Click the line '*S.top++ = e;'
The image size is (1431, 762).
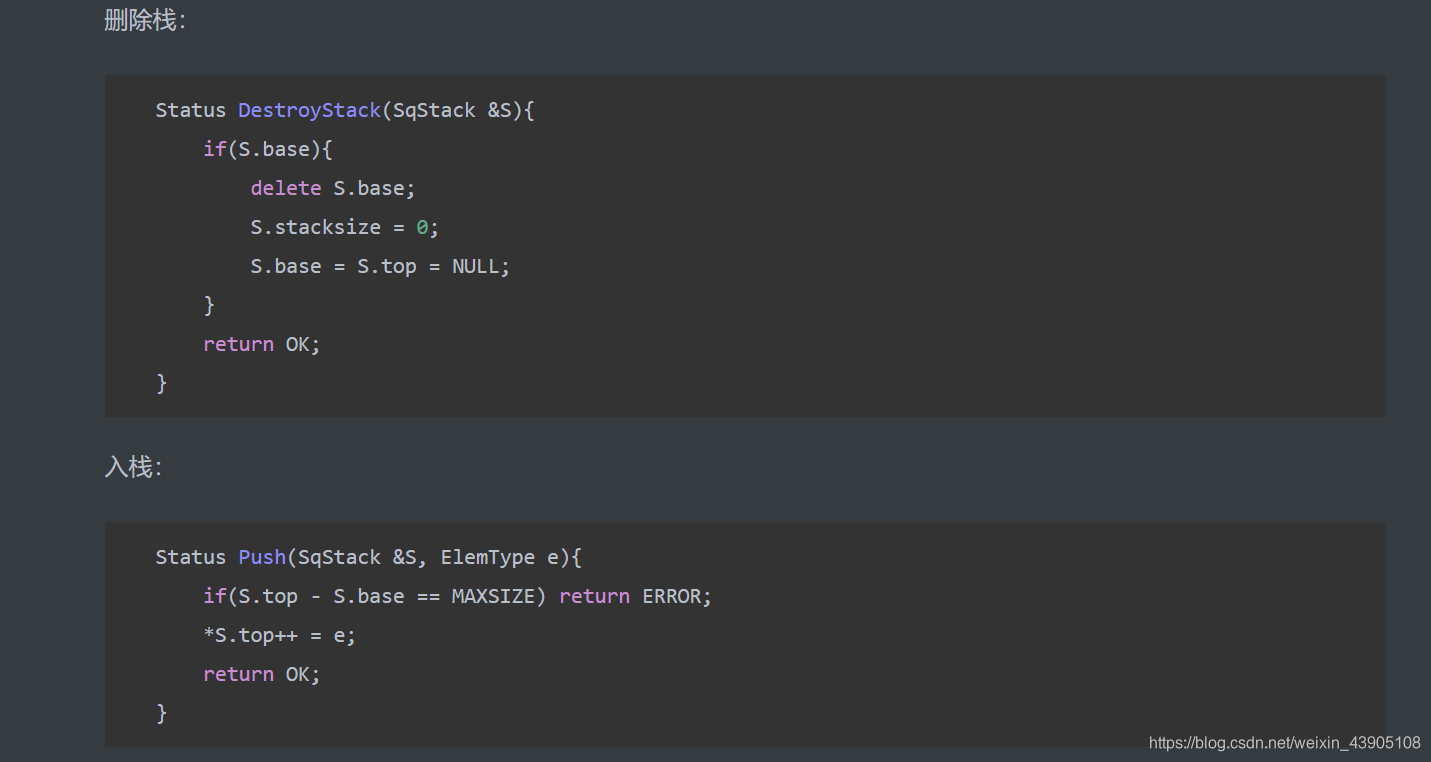pyautogui.click(x=279, y=635)
